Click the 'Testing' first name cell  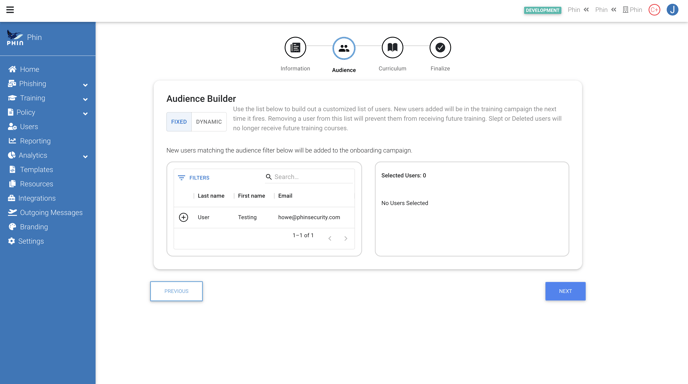(x=247, y=217)
